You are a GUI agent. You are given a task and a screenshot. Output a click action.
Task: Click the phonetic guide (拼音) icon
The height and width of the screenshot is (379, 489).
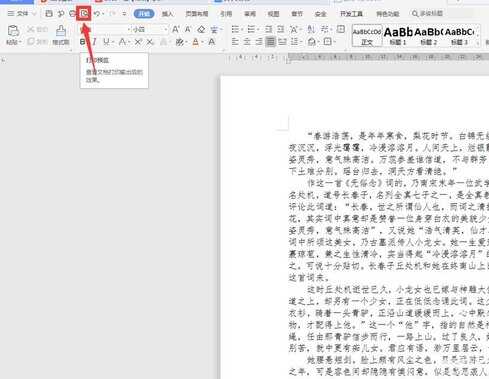pyautogui.click(x=214, y=30)
